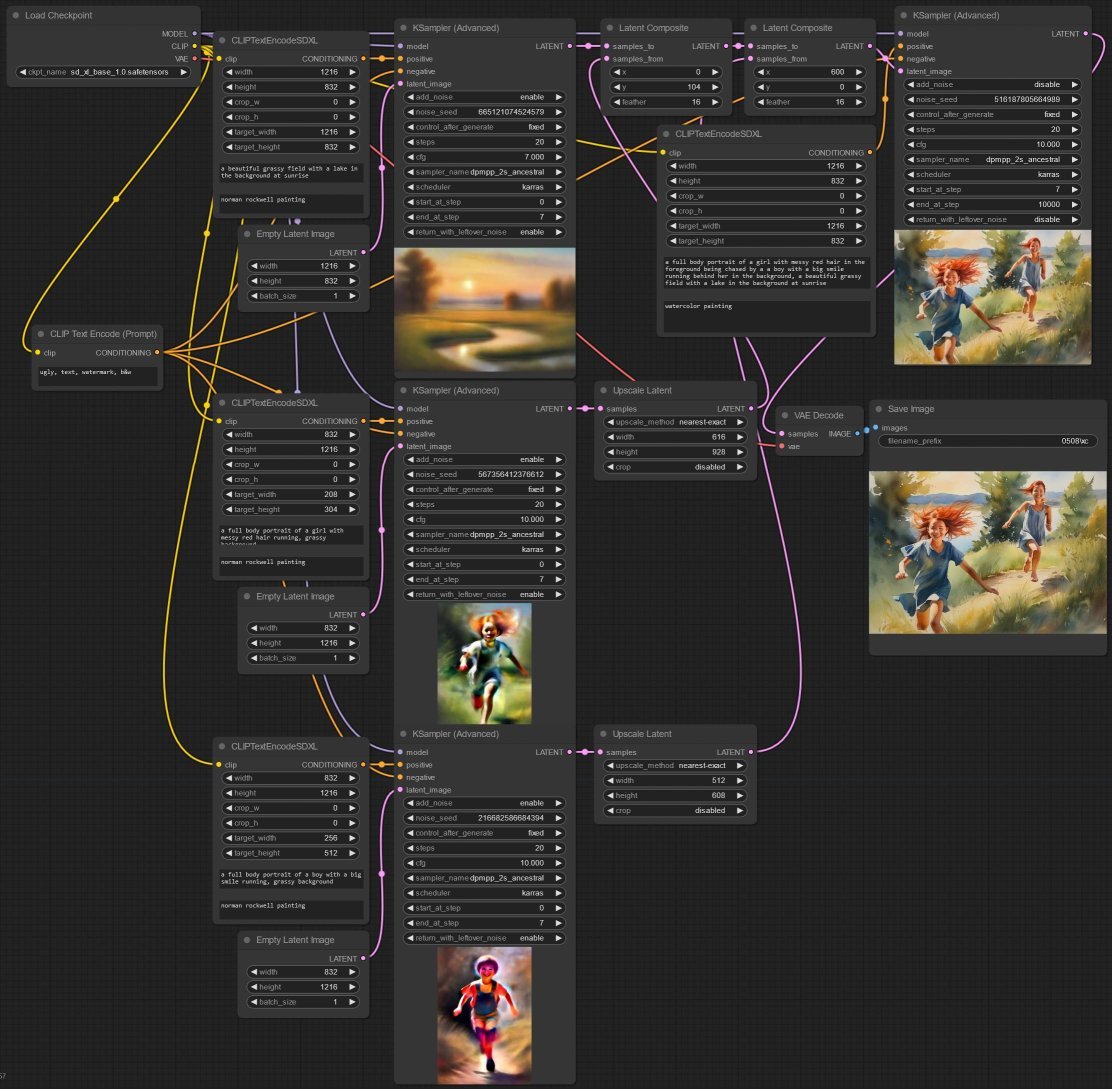Viewport: 1112px width, 1089px height.
Task: Select the sunrise landscape preview image
Action: 484,310
